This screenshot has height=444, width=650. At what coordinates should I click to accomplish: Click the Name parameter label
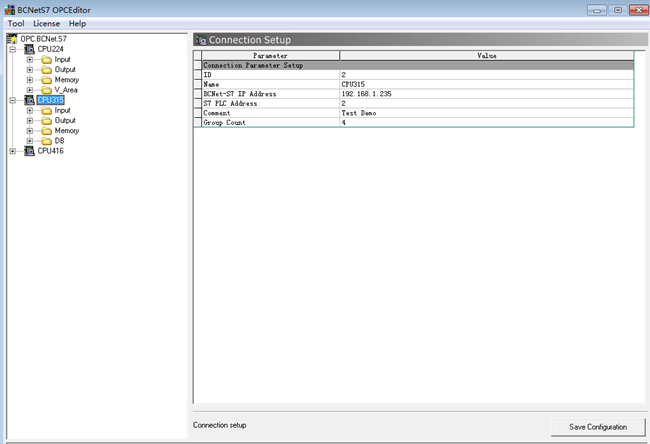[x=211, y=85]
